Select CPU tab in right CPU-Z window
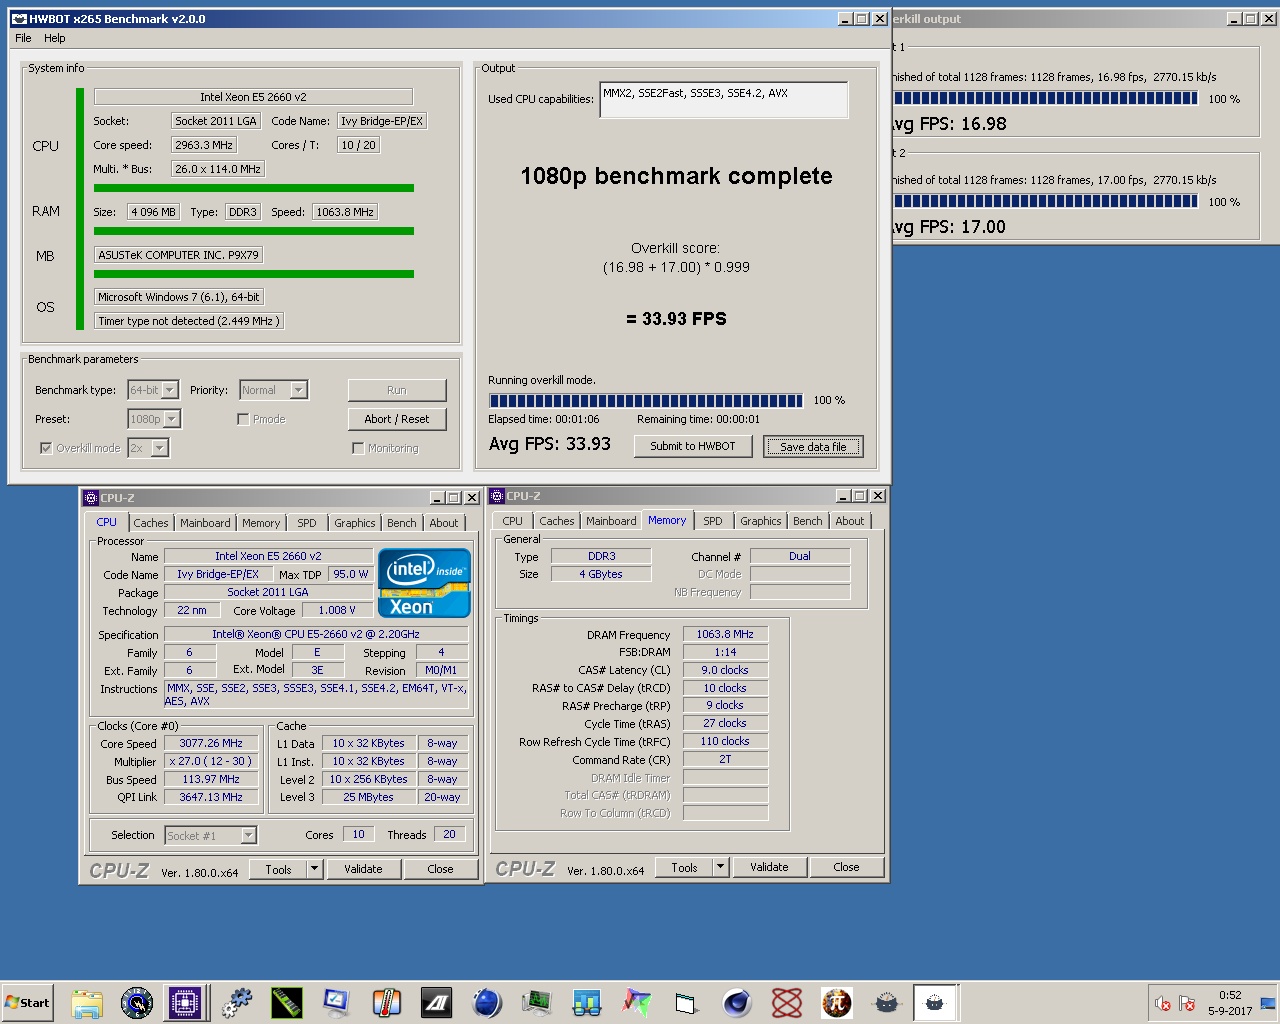 [513, 521]
